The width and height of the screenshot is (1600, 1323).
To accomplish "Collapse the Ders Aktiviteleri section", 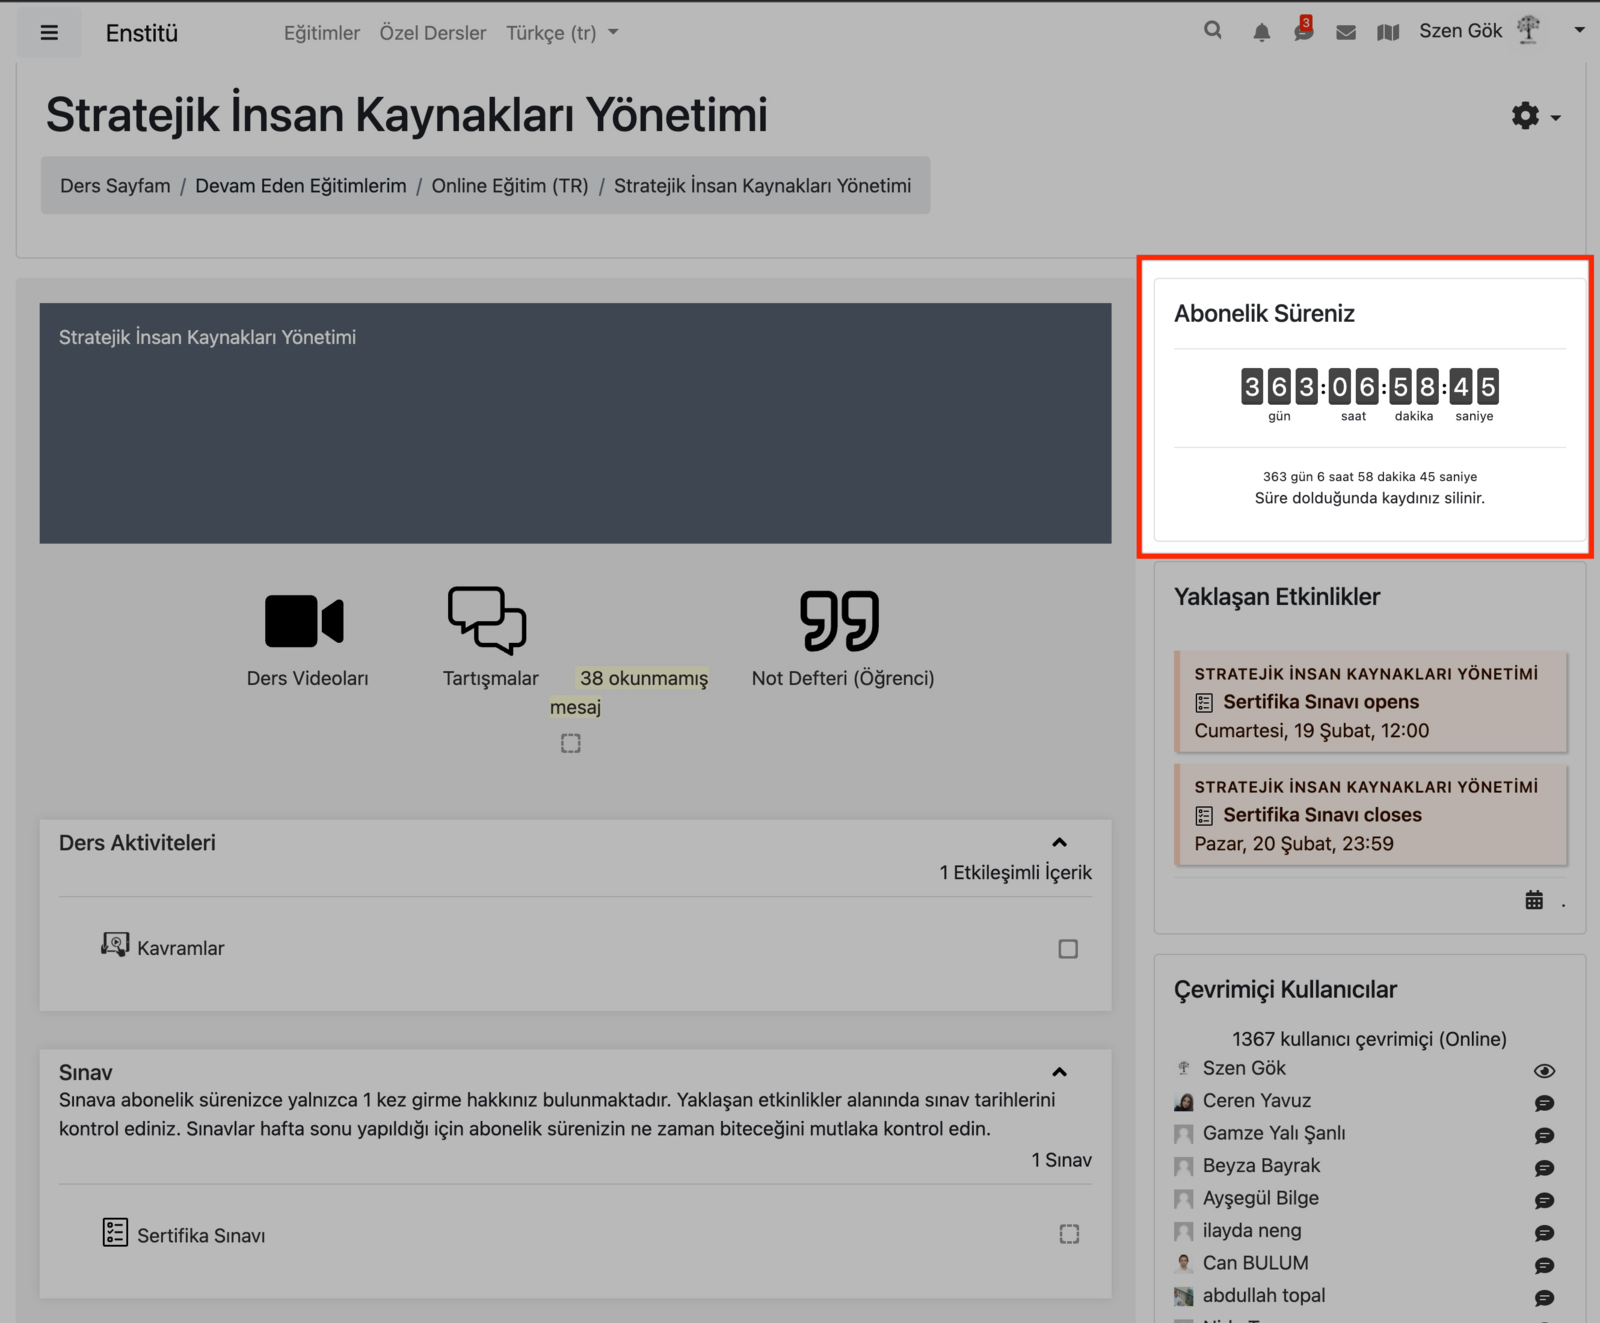I will tap(1059, 843).
